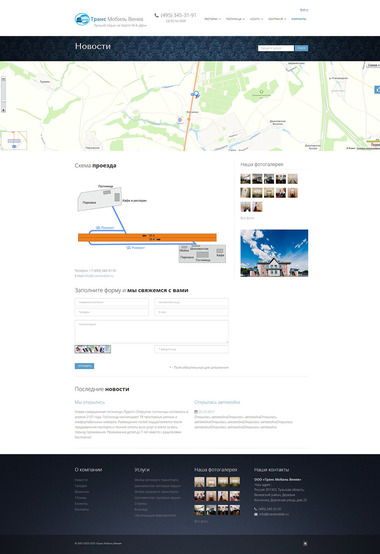Screen dimensions: 380x554
Task: Click the large hotel building photo in the sidebar
Action: [x=274, y=253]
